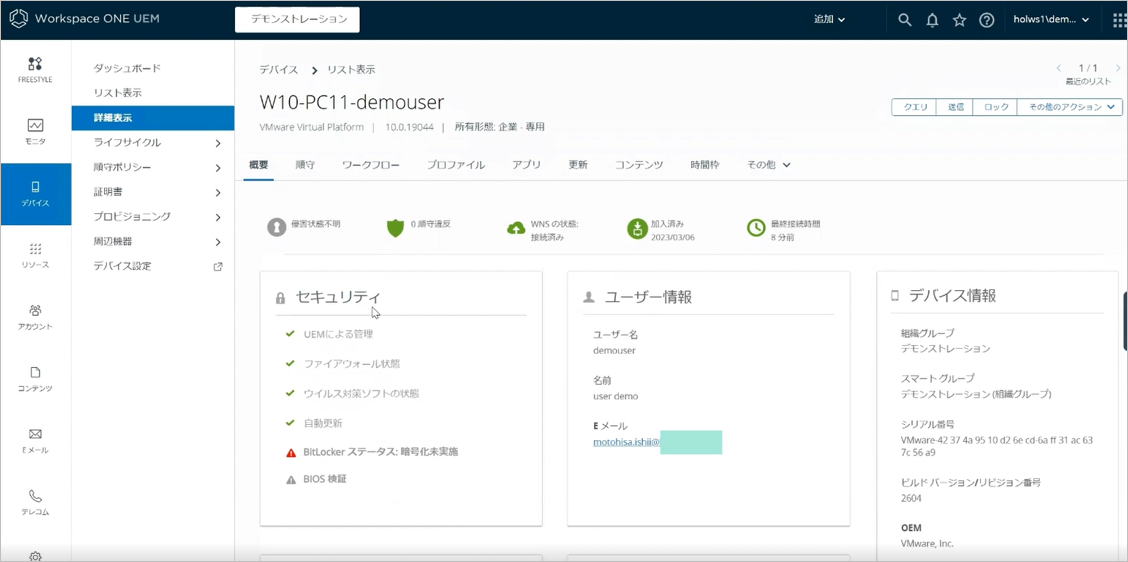
Task: Expand the その他 tab dropdown
Action: (768, 165)
